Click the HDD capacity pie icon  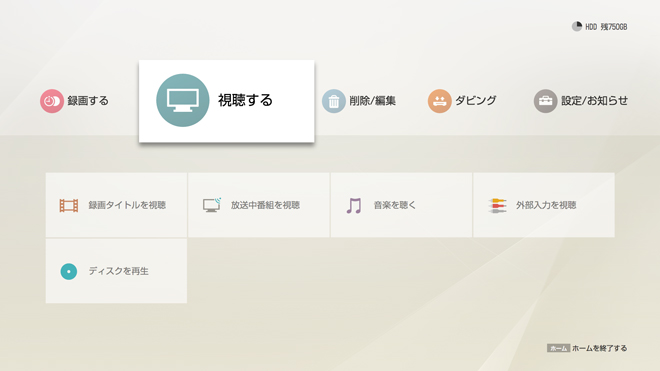click(577, 27)
